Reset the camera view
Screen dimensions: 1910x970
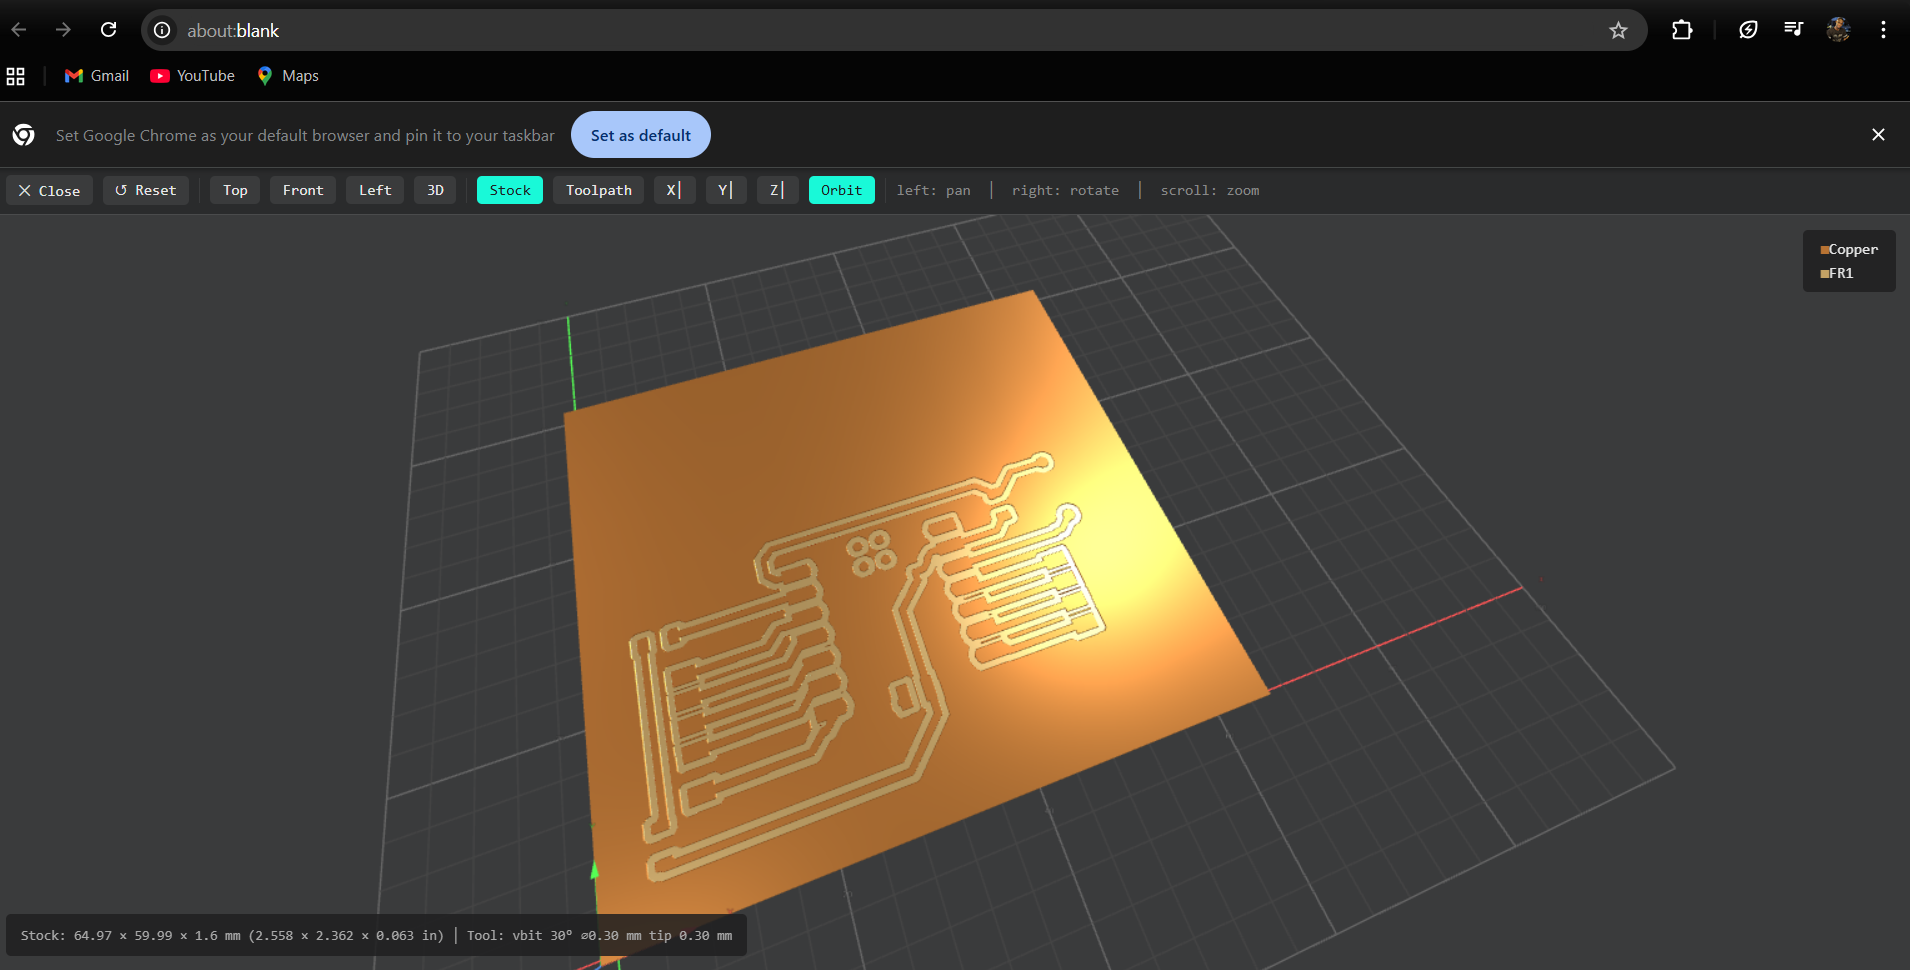(x=146, y=190)
